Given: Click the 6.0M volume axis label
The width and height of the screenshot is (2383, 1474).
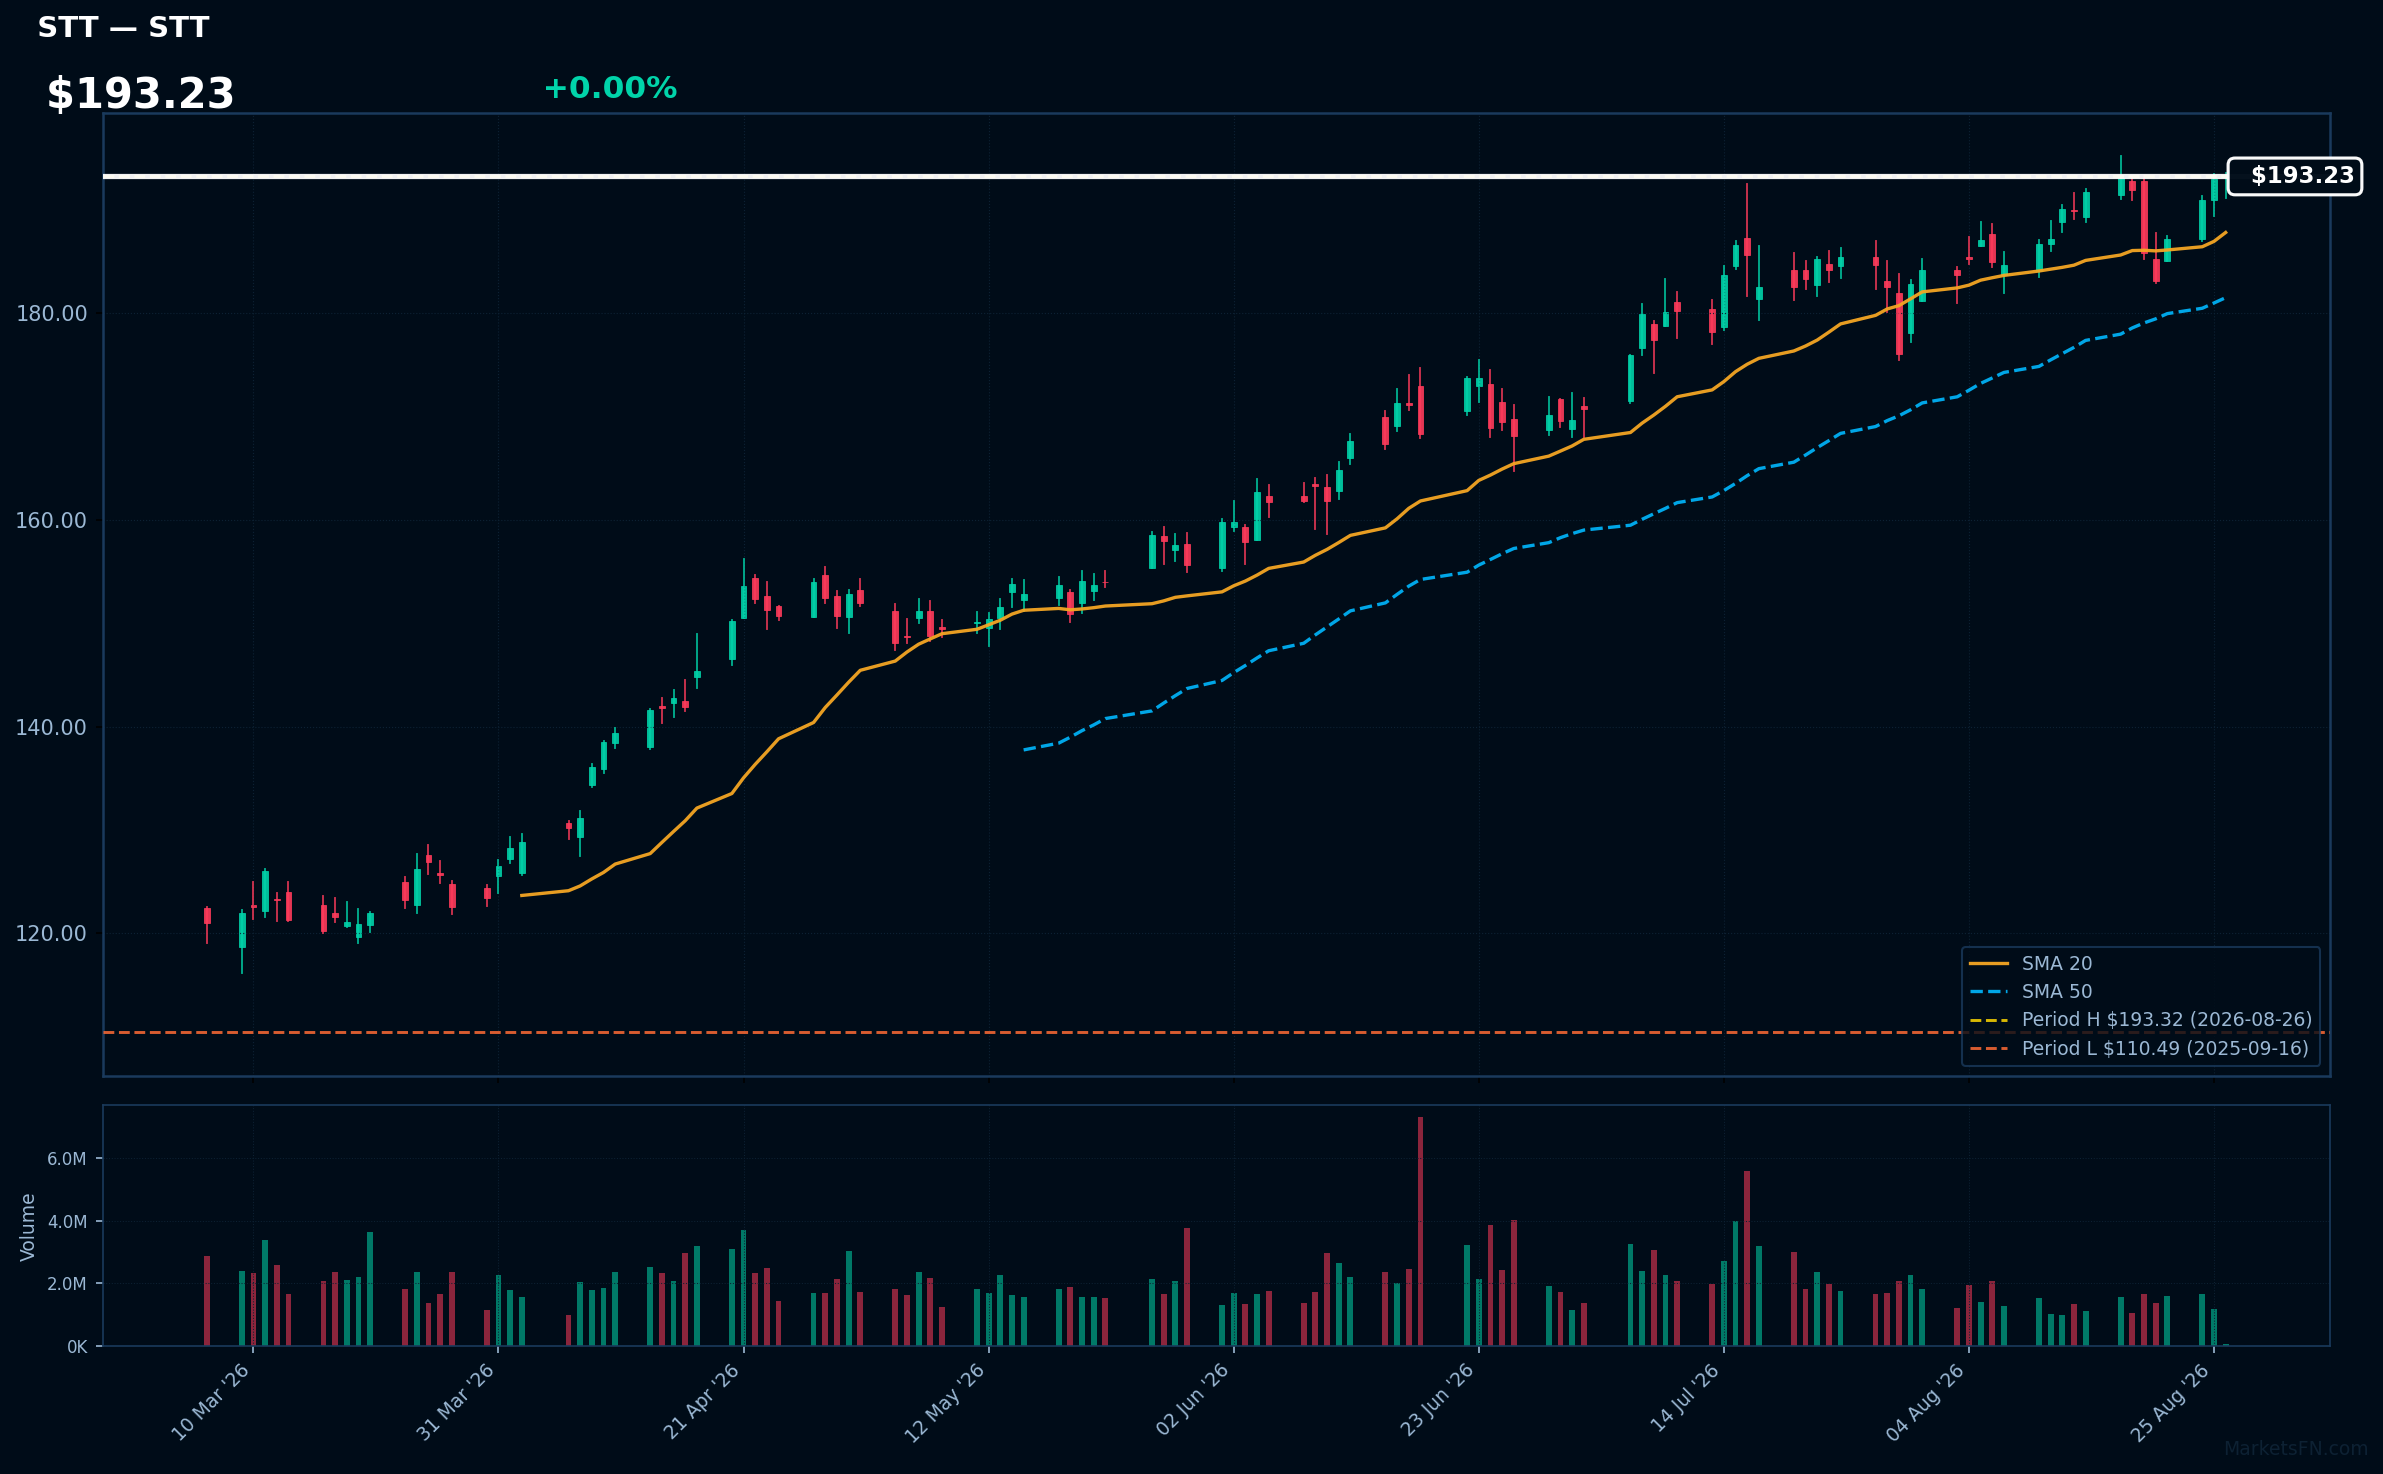Looking at the screenshot, I should pyautogui.click(x=67, y=1159).
